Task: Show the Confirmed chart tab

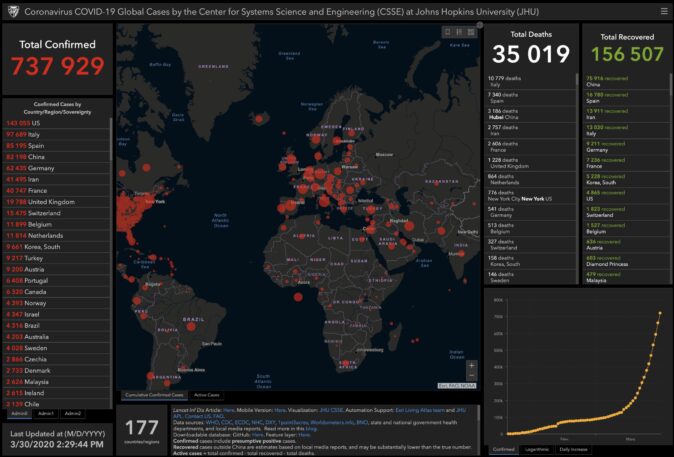Action: (503, 449)
